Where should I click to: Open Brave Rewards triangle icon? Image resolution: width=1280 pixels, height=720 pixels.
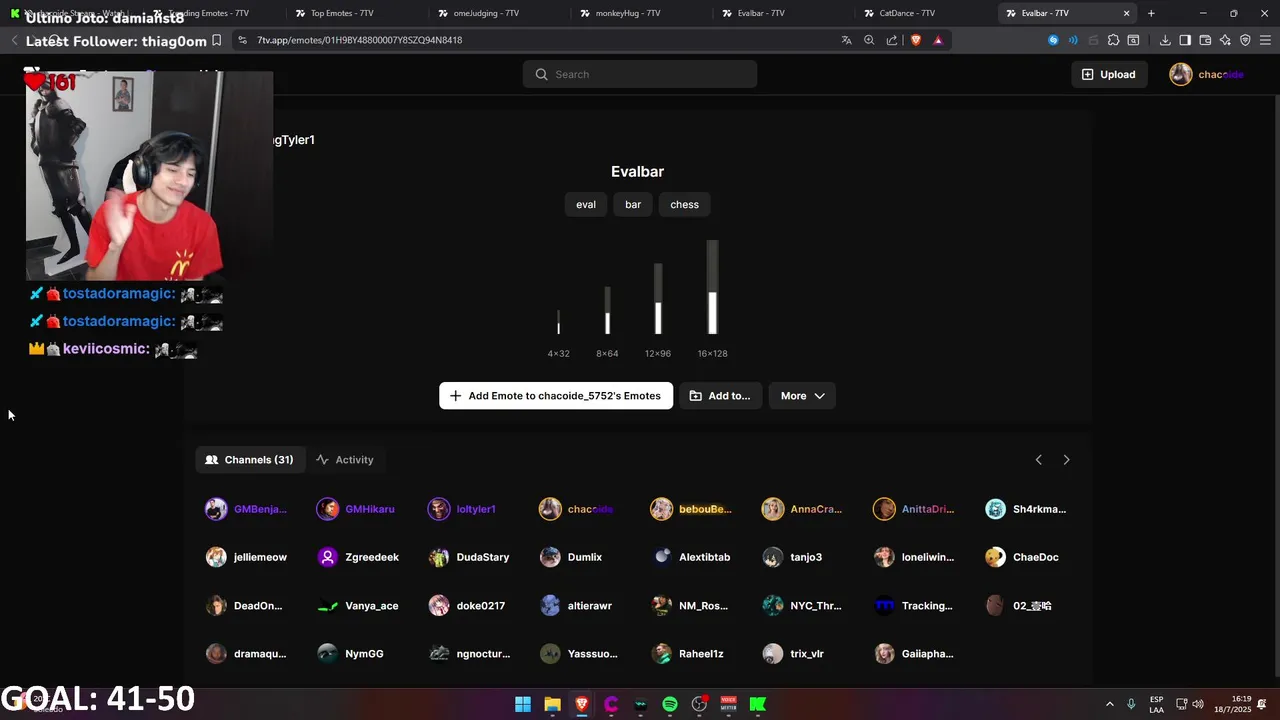(x=938, y=40)
